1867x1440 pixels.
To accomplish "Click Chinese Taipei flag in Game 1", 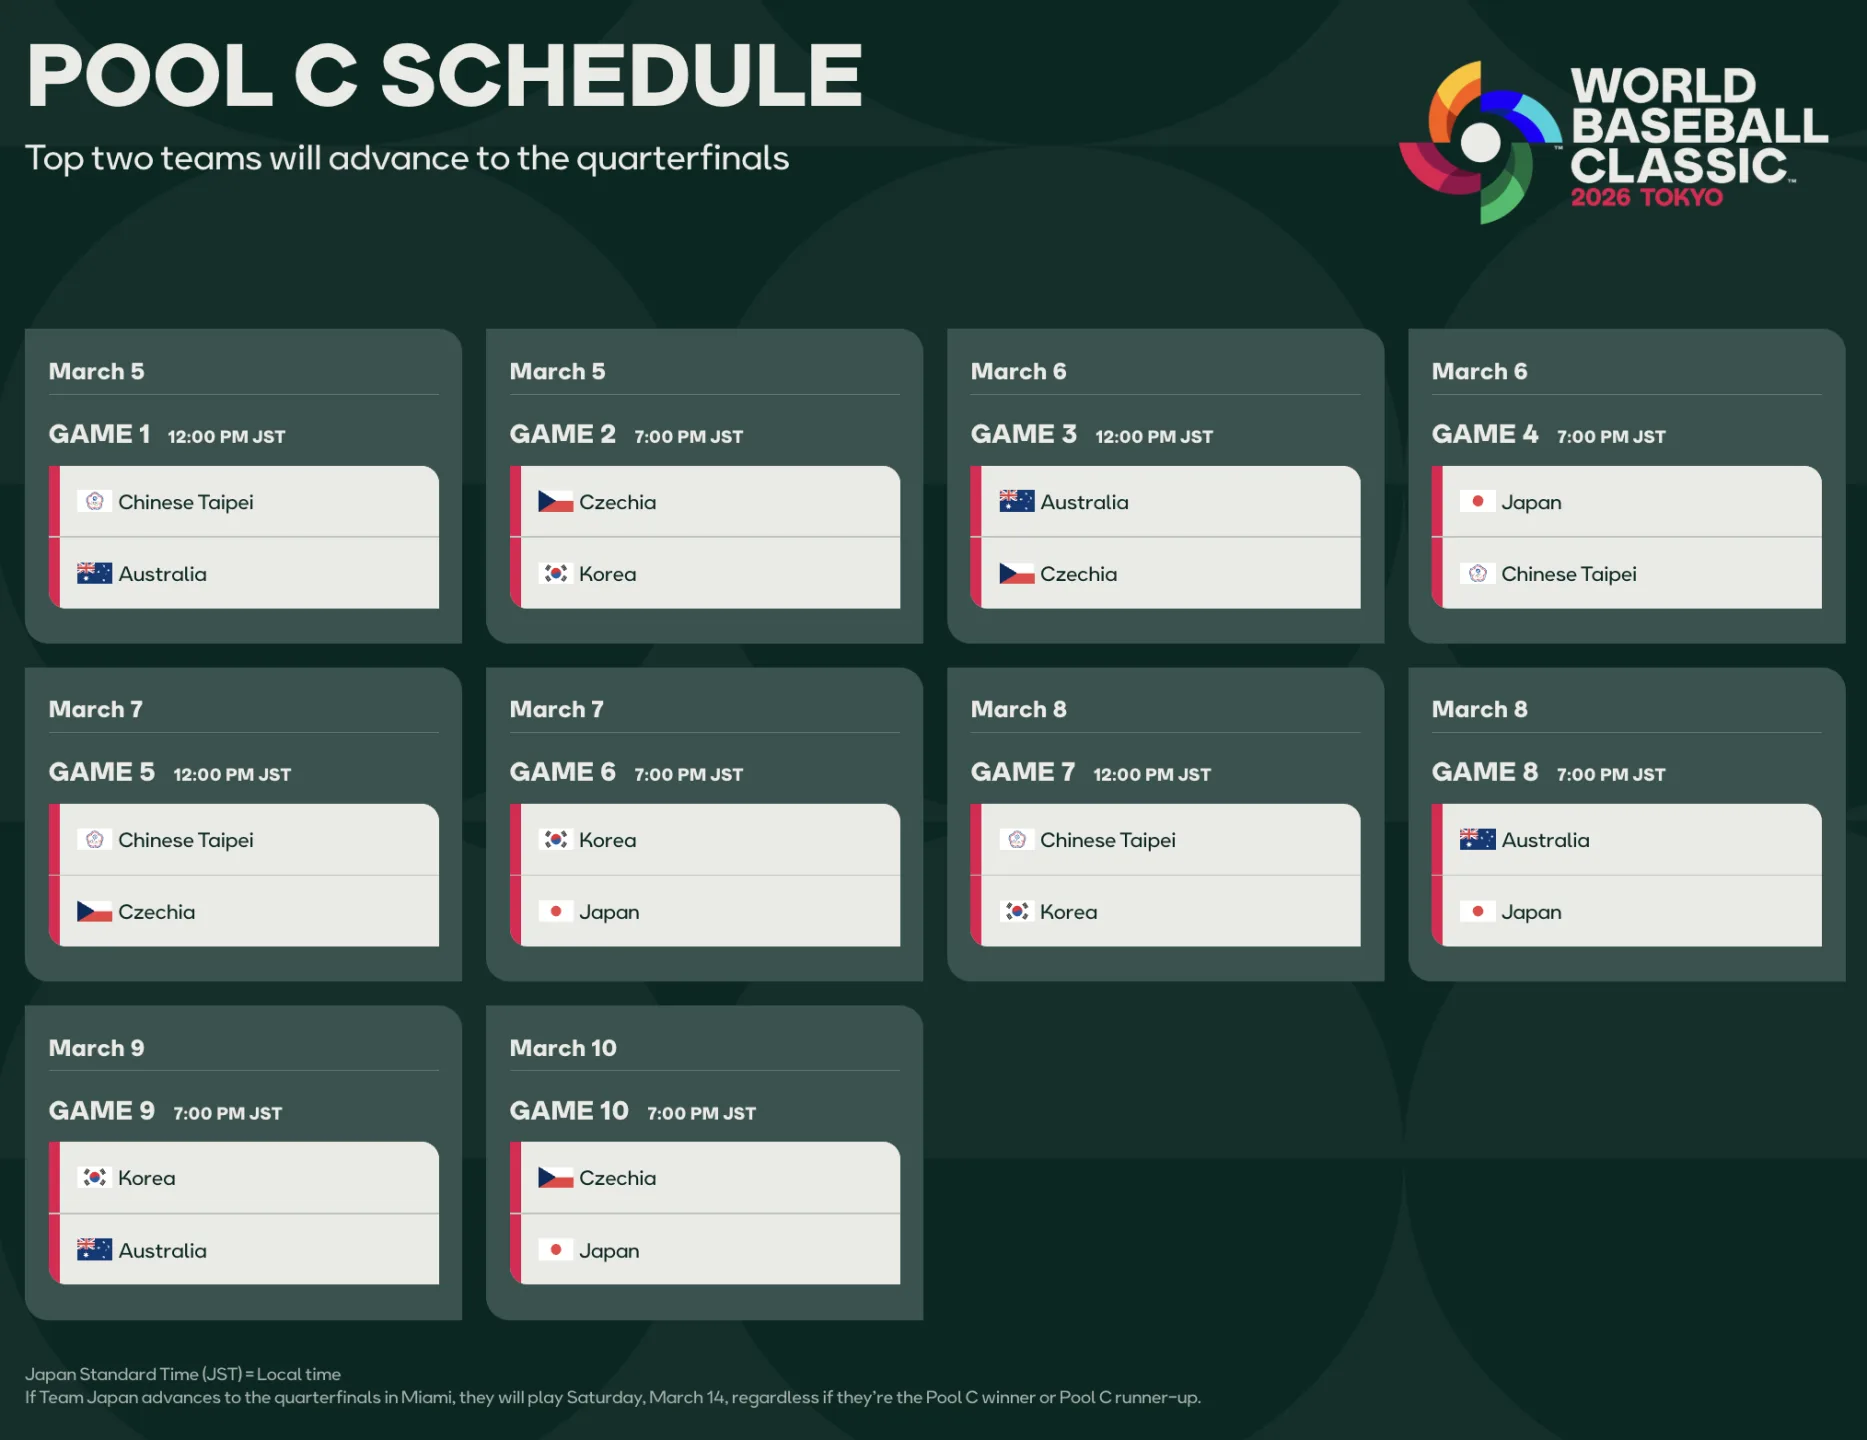I will [95, 501].
